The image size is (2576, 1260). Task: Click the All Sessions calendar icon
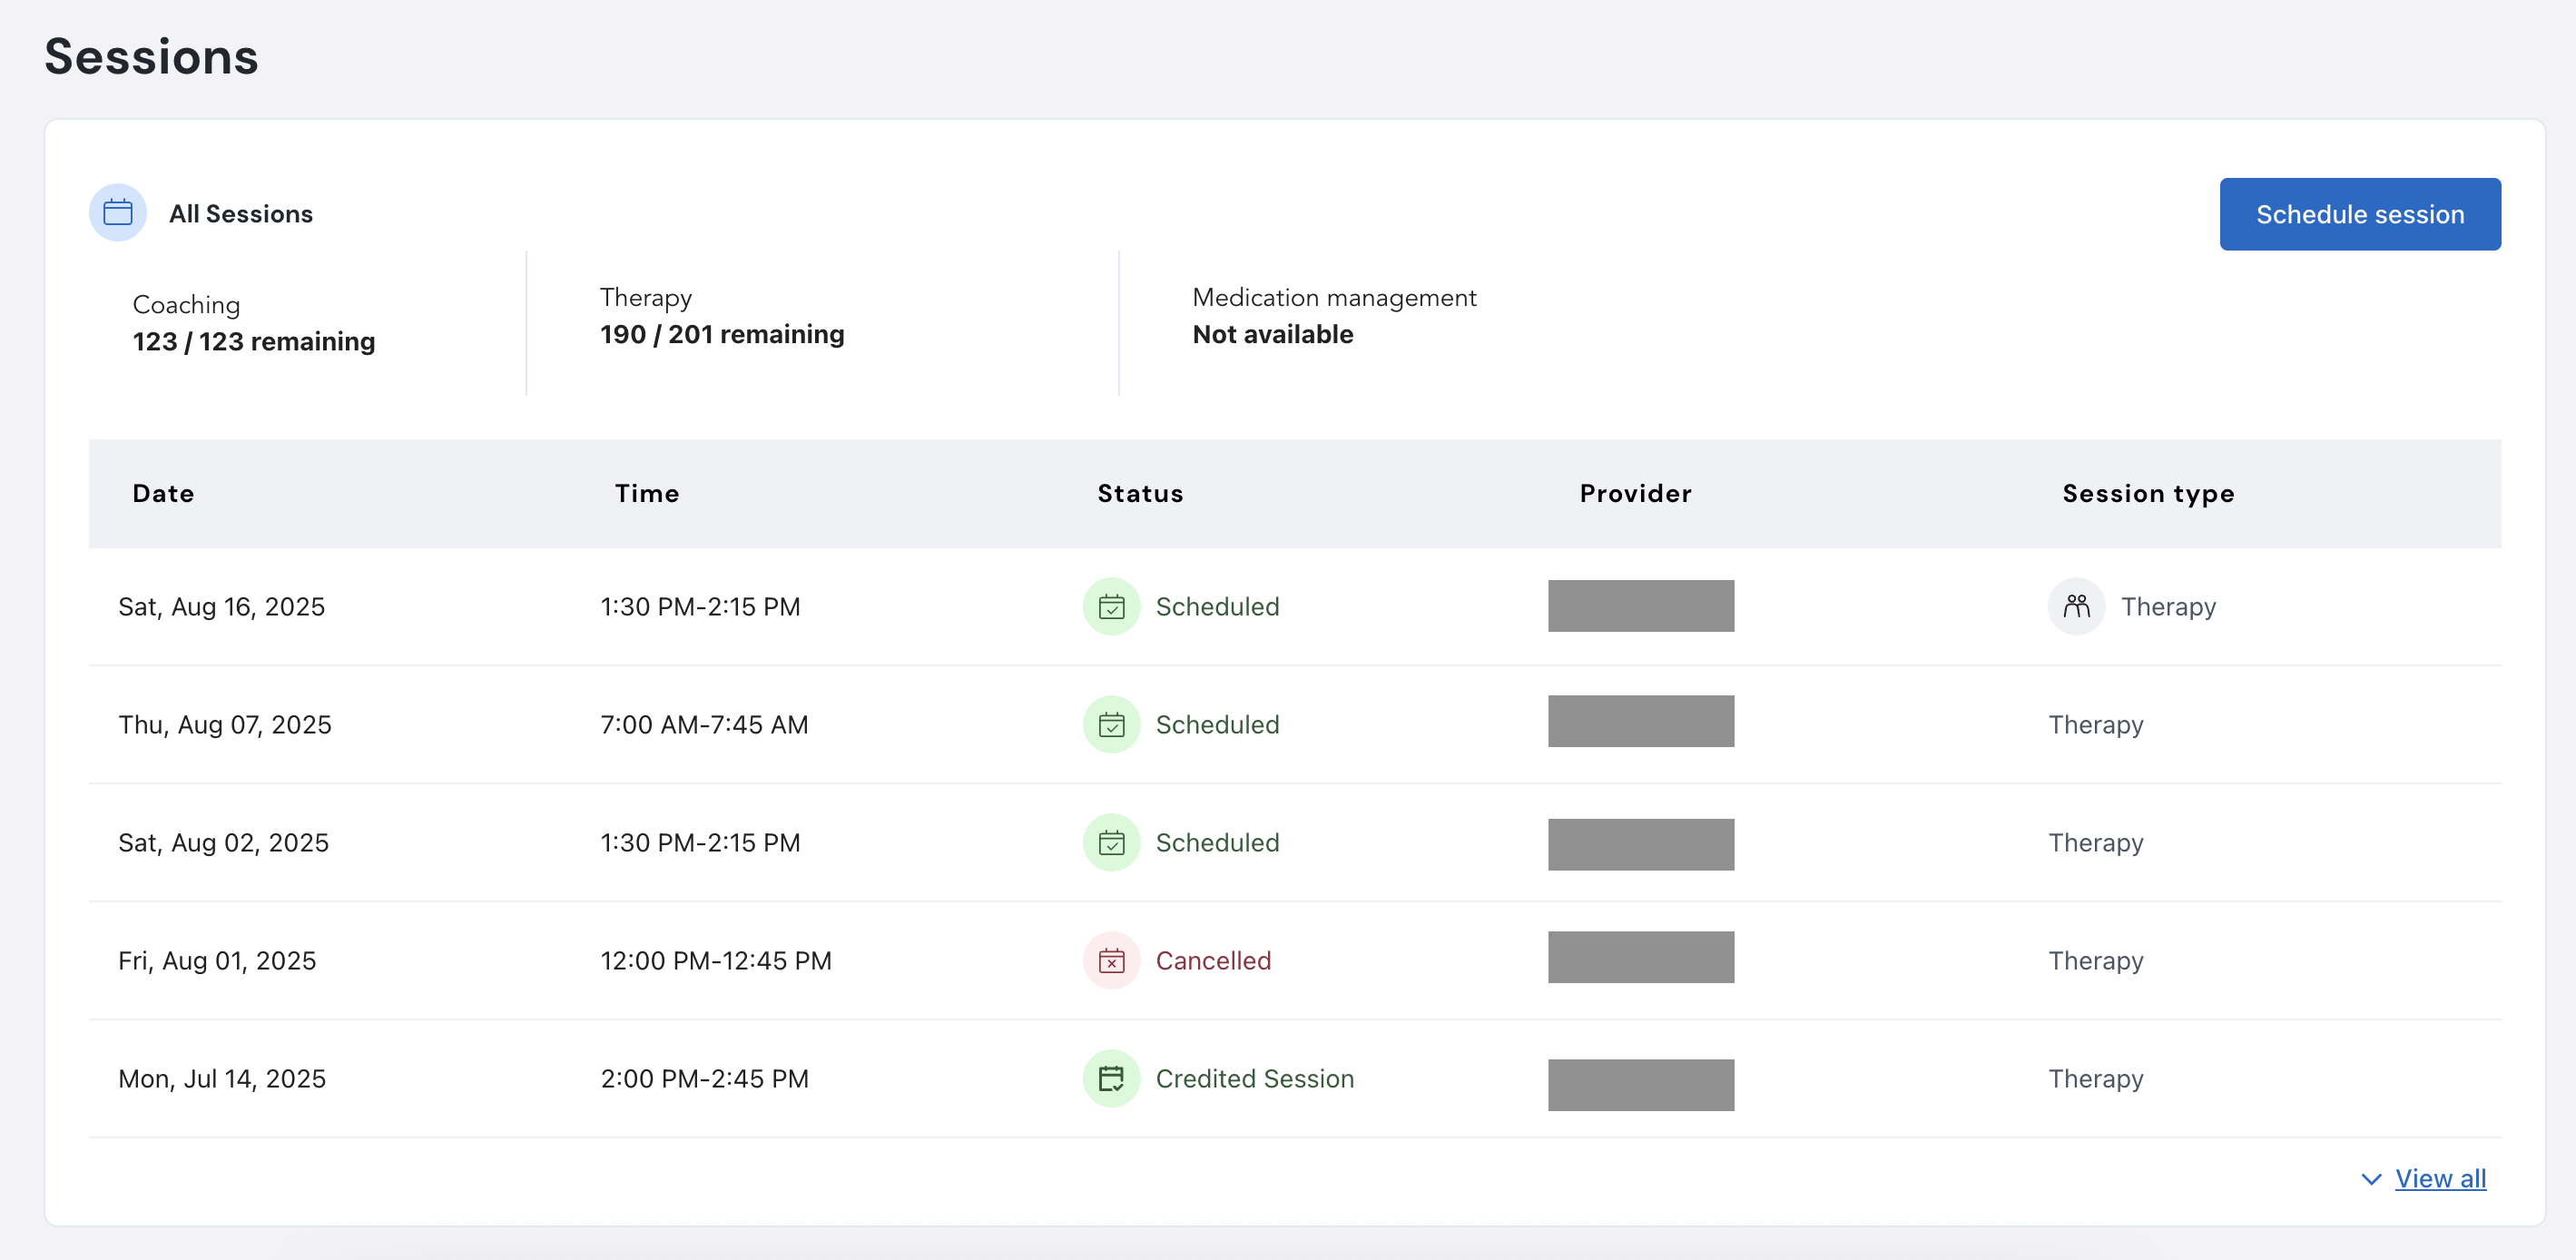click(118, 213)
